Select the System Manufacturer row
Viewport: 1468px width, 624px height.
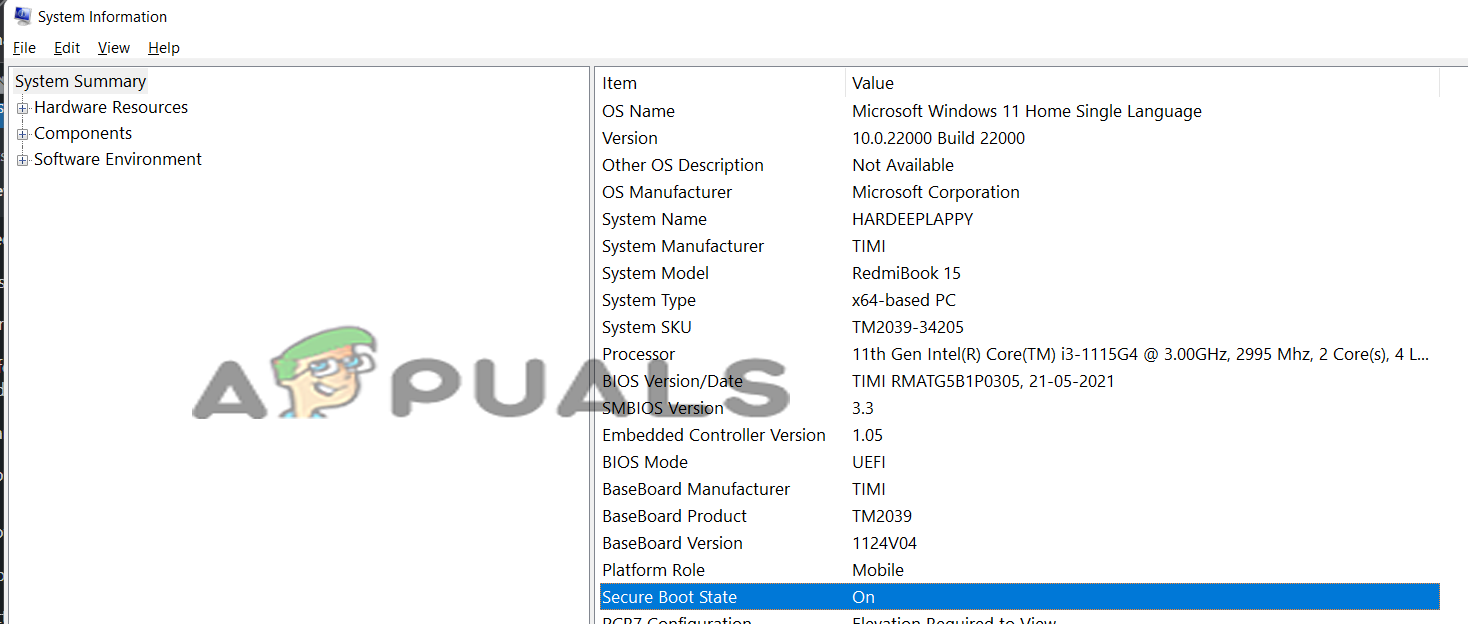tap(1019, 246)
